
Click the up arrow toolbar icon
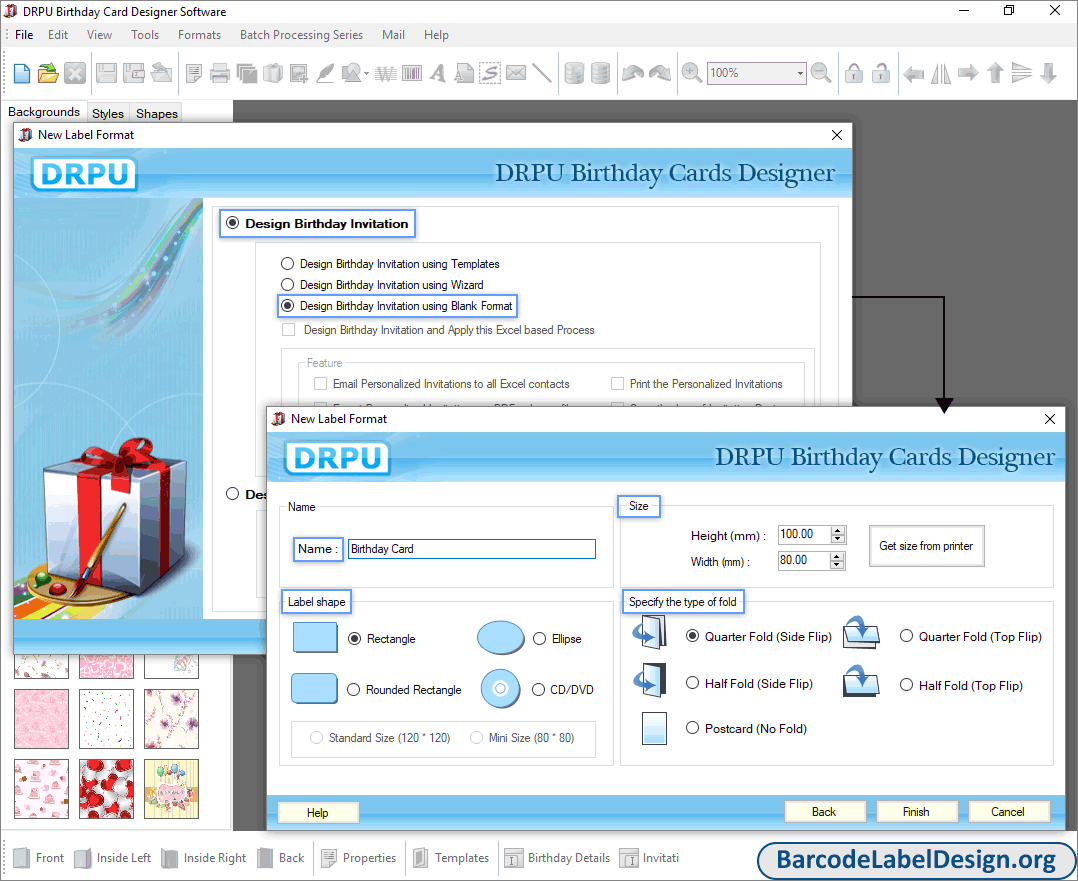tap(996, 73)
